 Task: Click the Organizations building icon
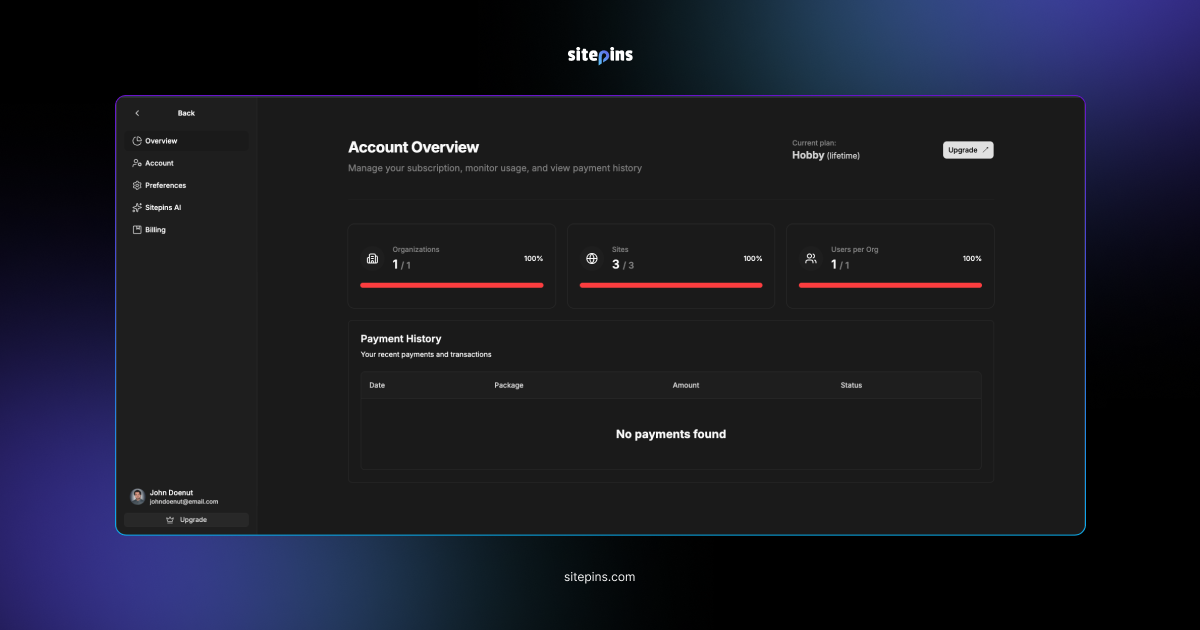[x=372, y=259]
